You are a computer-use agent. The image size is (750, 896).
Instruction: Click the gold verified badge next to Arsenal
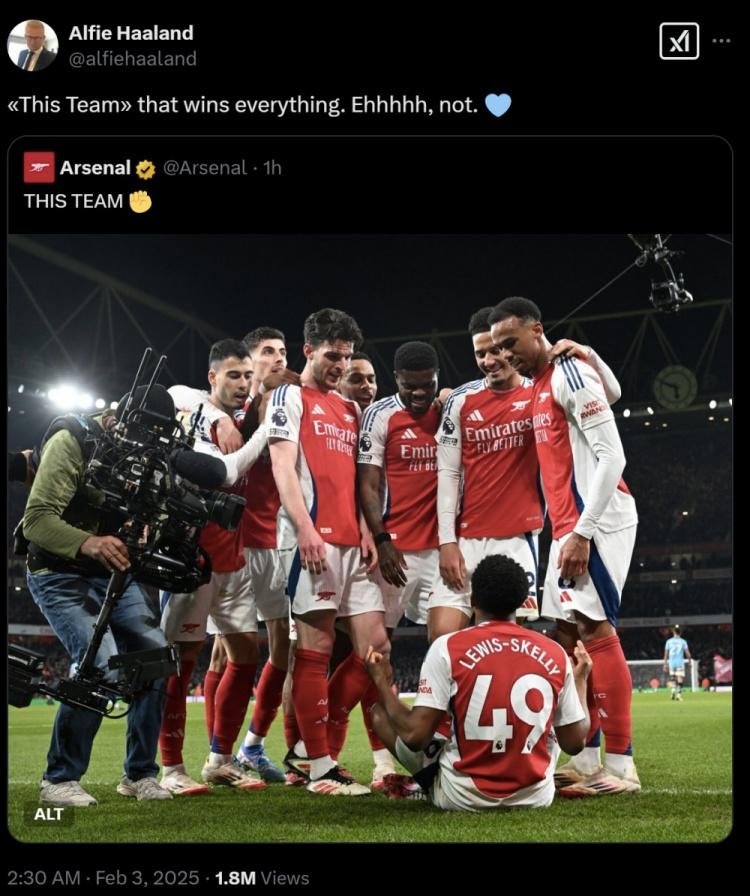point(146,168)
